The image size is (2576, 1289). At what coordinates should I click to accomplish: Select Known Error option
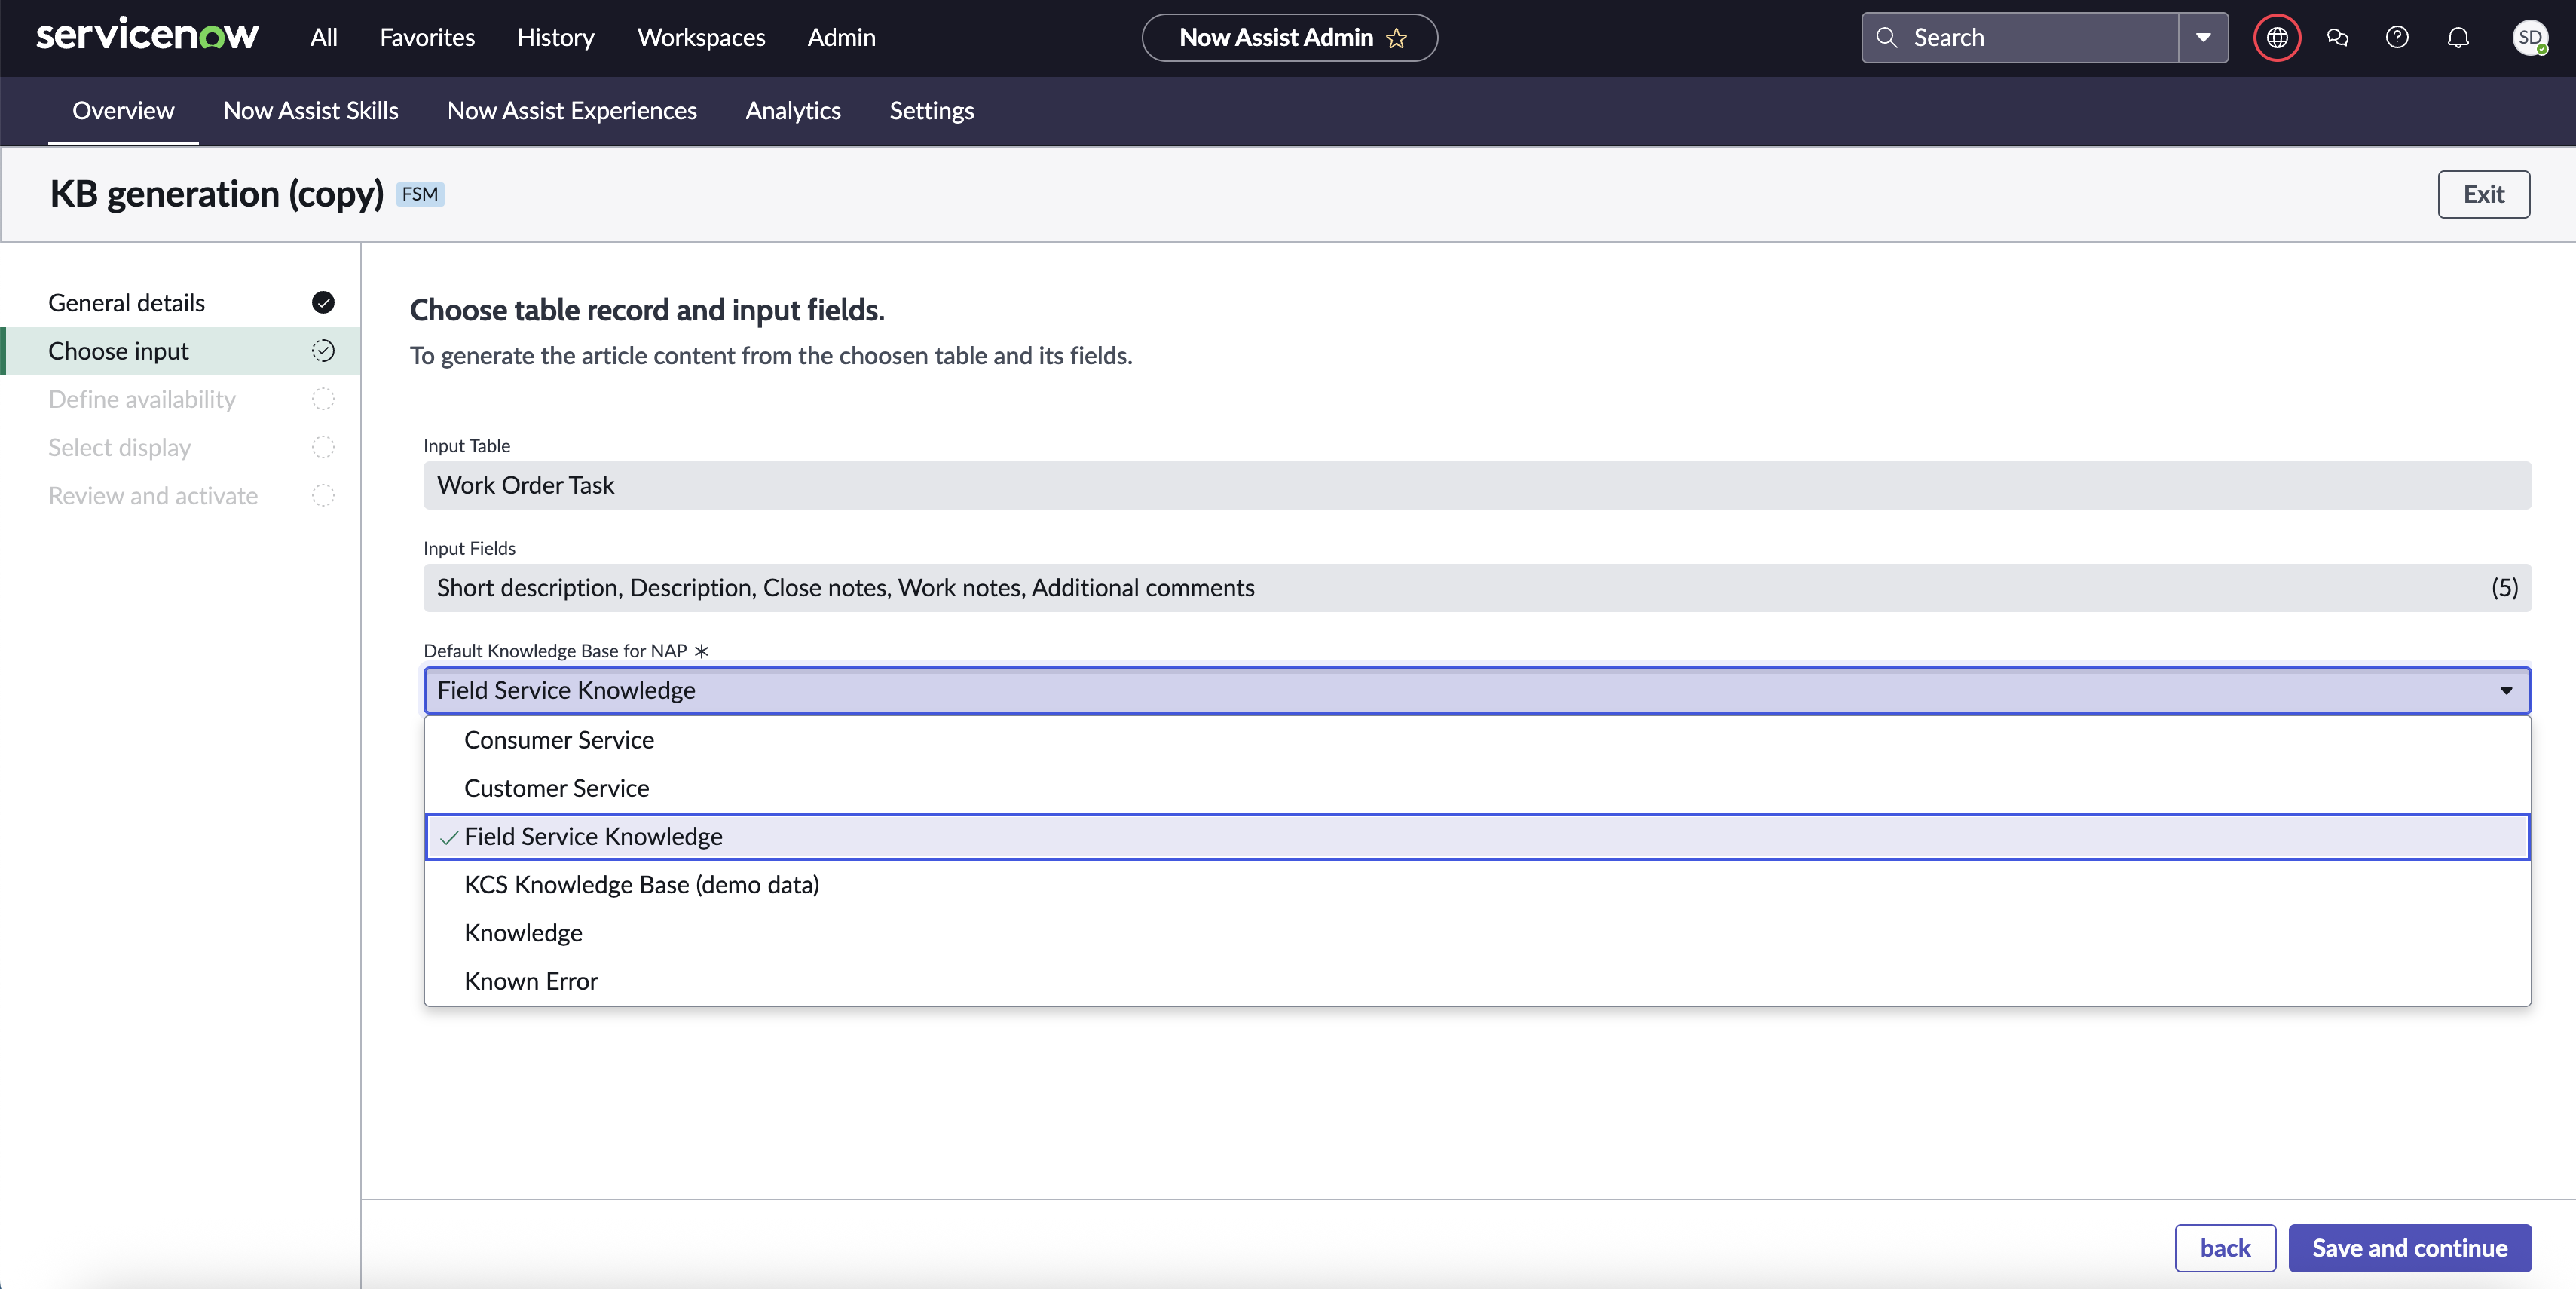tap(1477, 981)
